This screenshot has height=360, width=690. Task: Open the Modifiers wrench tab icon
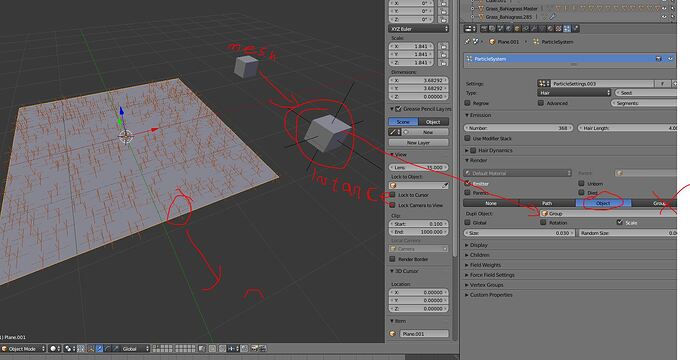point(534,29)
